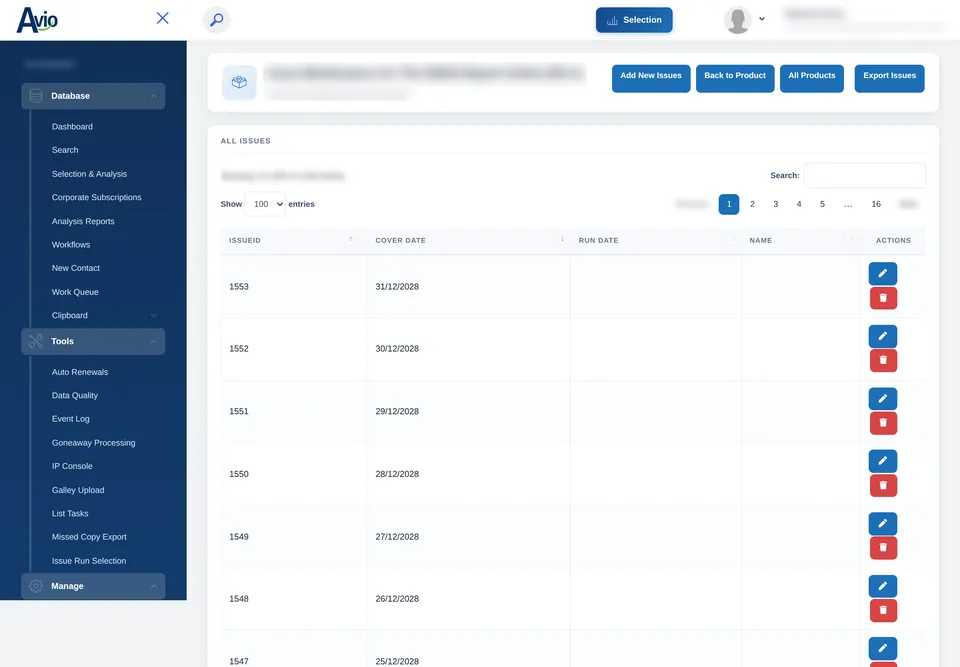The image size is (960, 667).
Task: Go to pagination page 4
Action: [x=799, y=204]
